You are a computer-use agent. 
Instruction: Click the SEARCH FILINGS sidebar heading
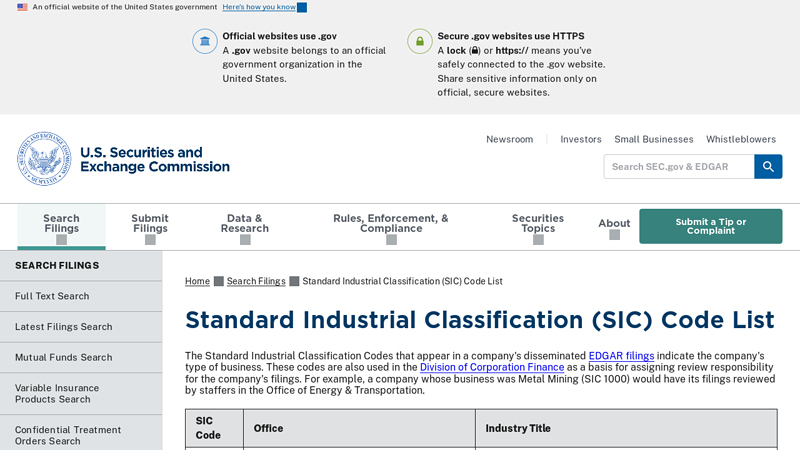pos(57,265)
